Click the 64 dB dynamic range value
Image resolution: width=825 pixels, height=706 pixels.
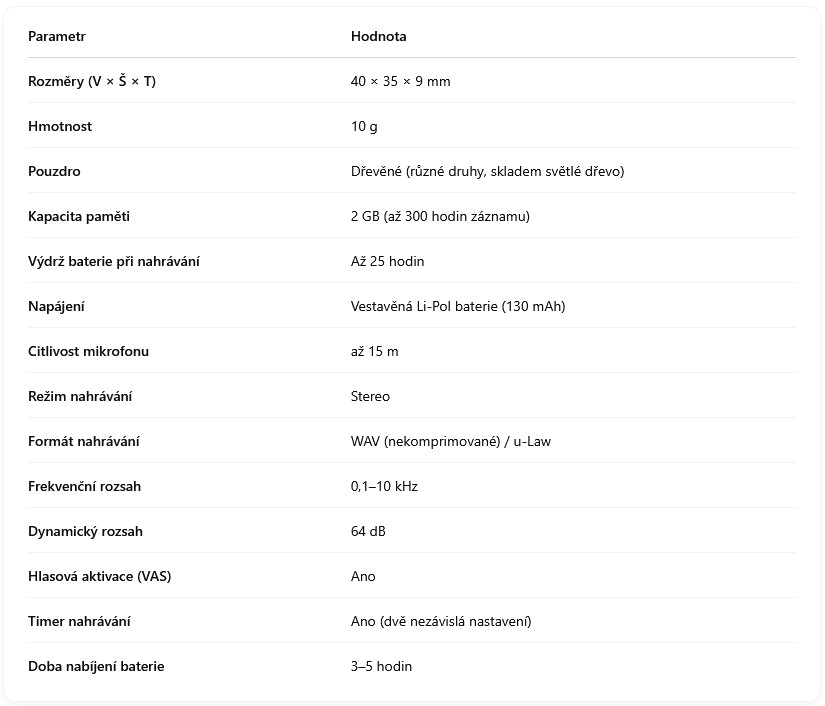point(368,532)
